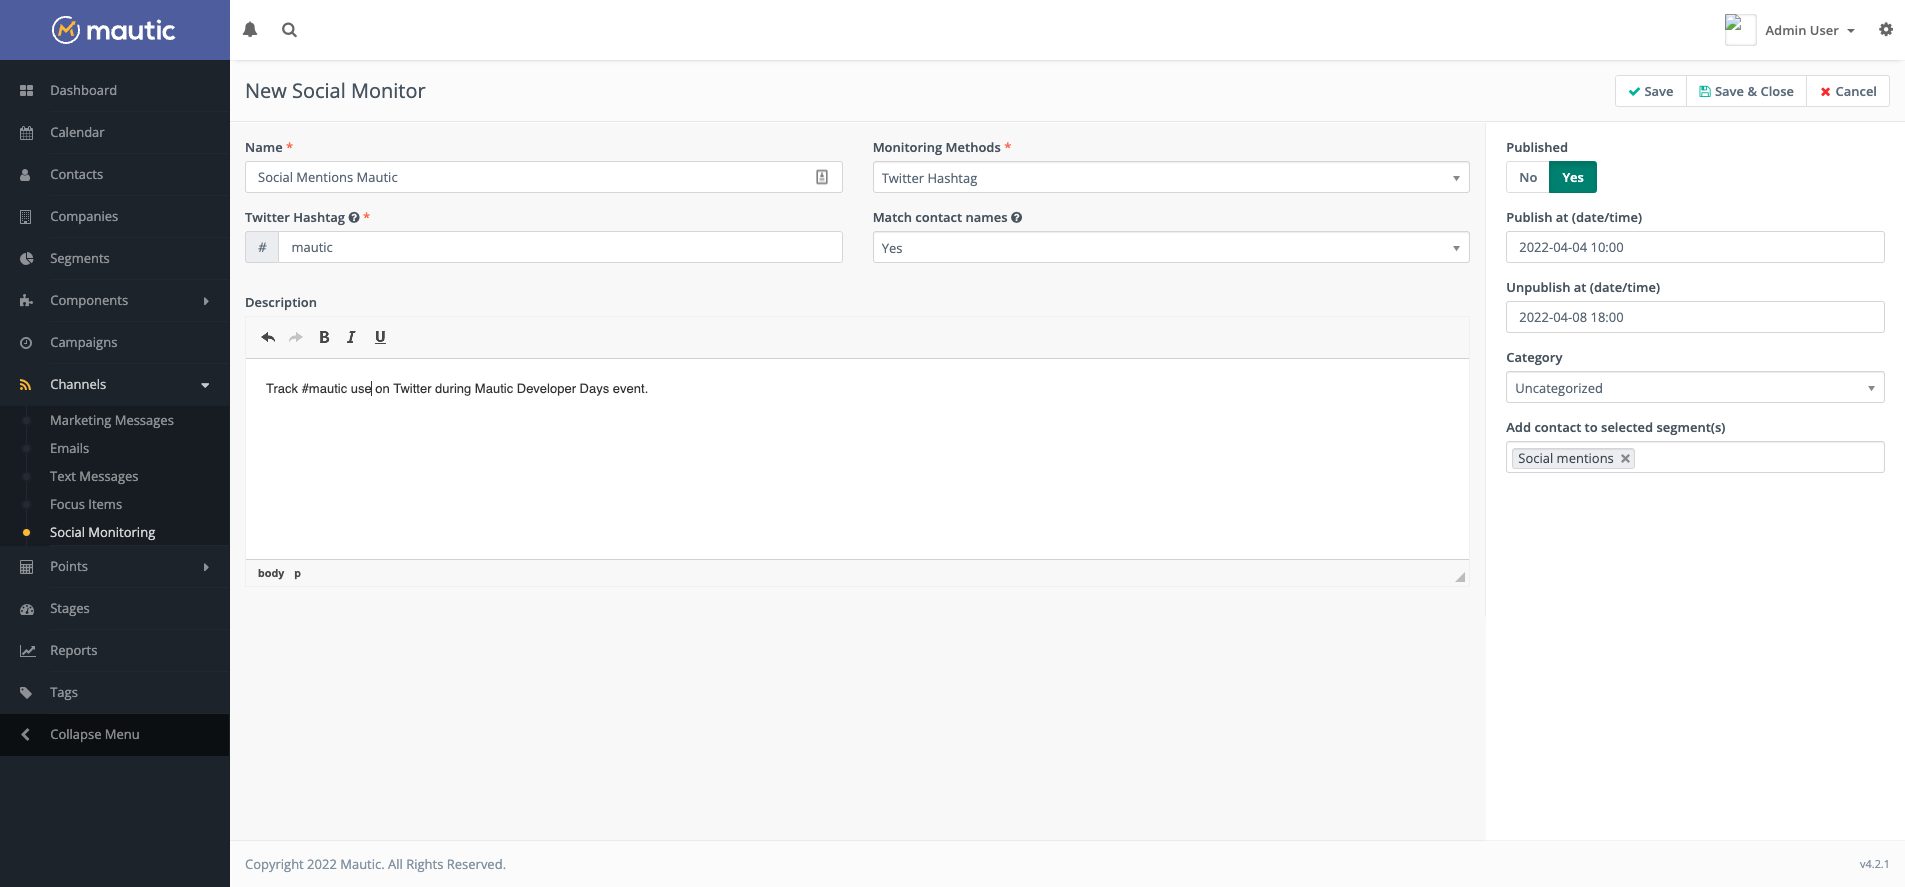Click the Publish at date field
The image size is (1905, 887).
1694,247
